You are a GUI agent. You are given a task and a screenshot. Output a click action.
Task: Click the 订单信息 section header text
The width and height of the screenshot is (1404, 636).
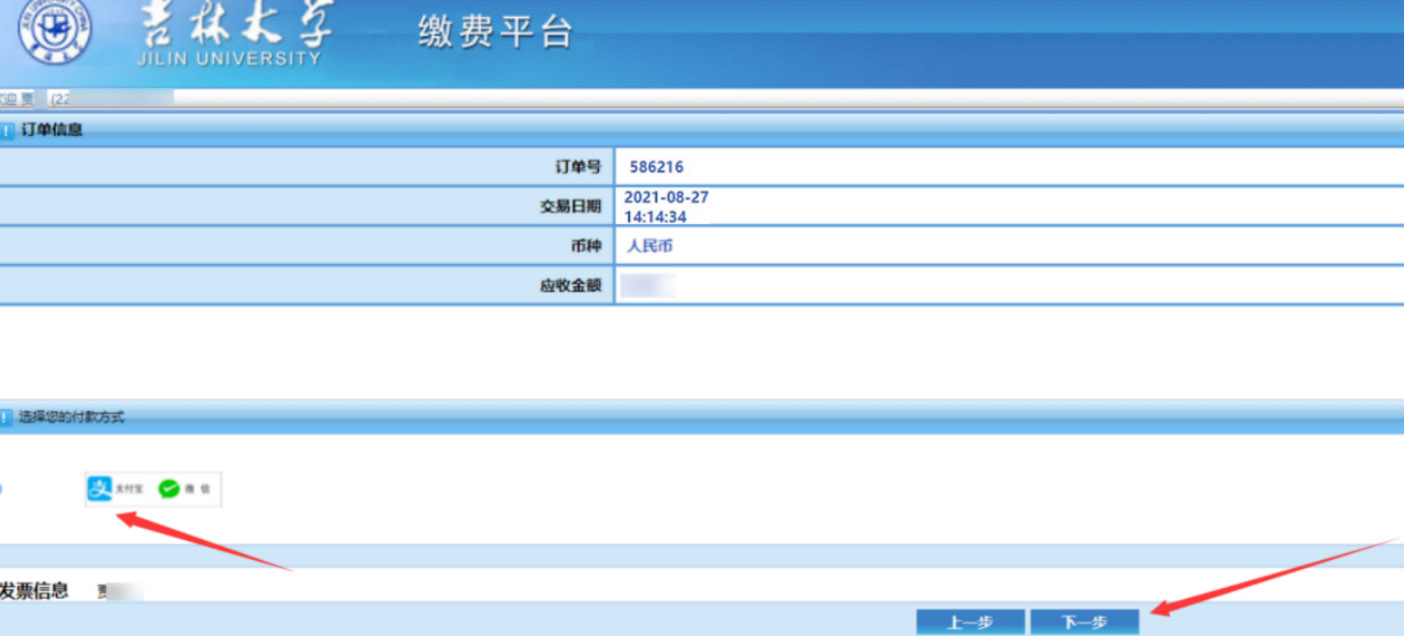click(52, 130)
